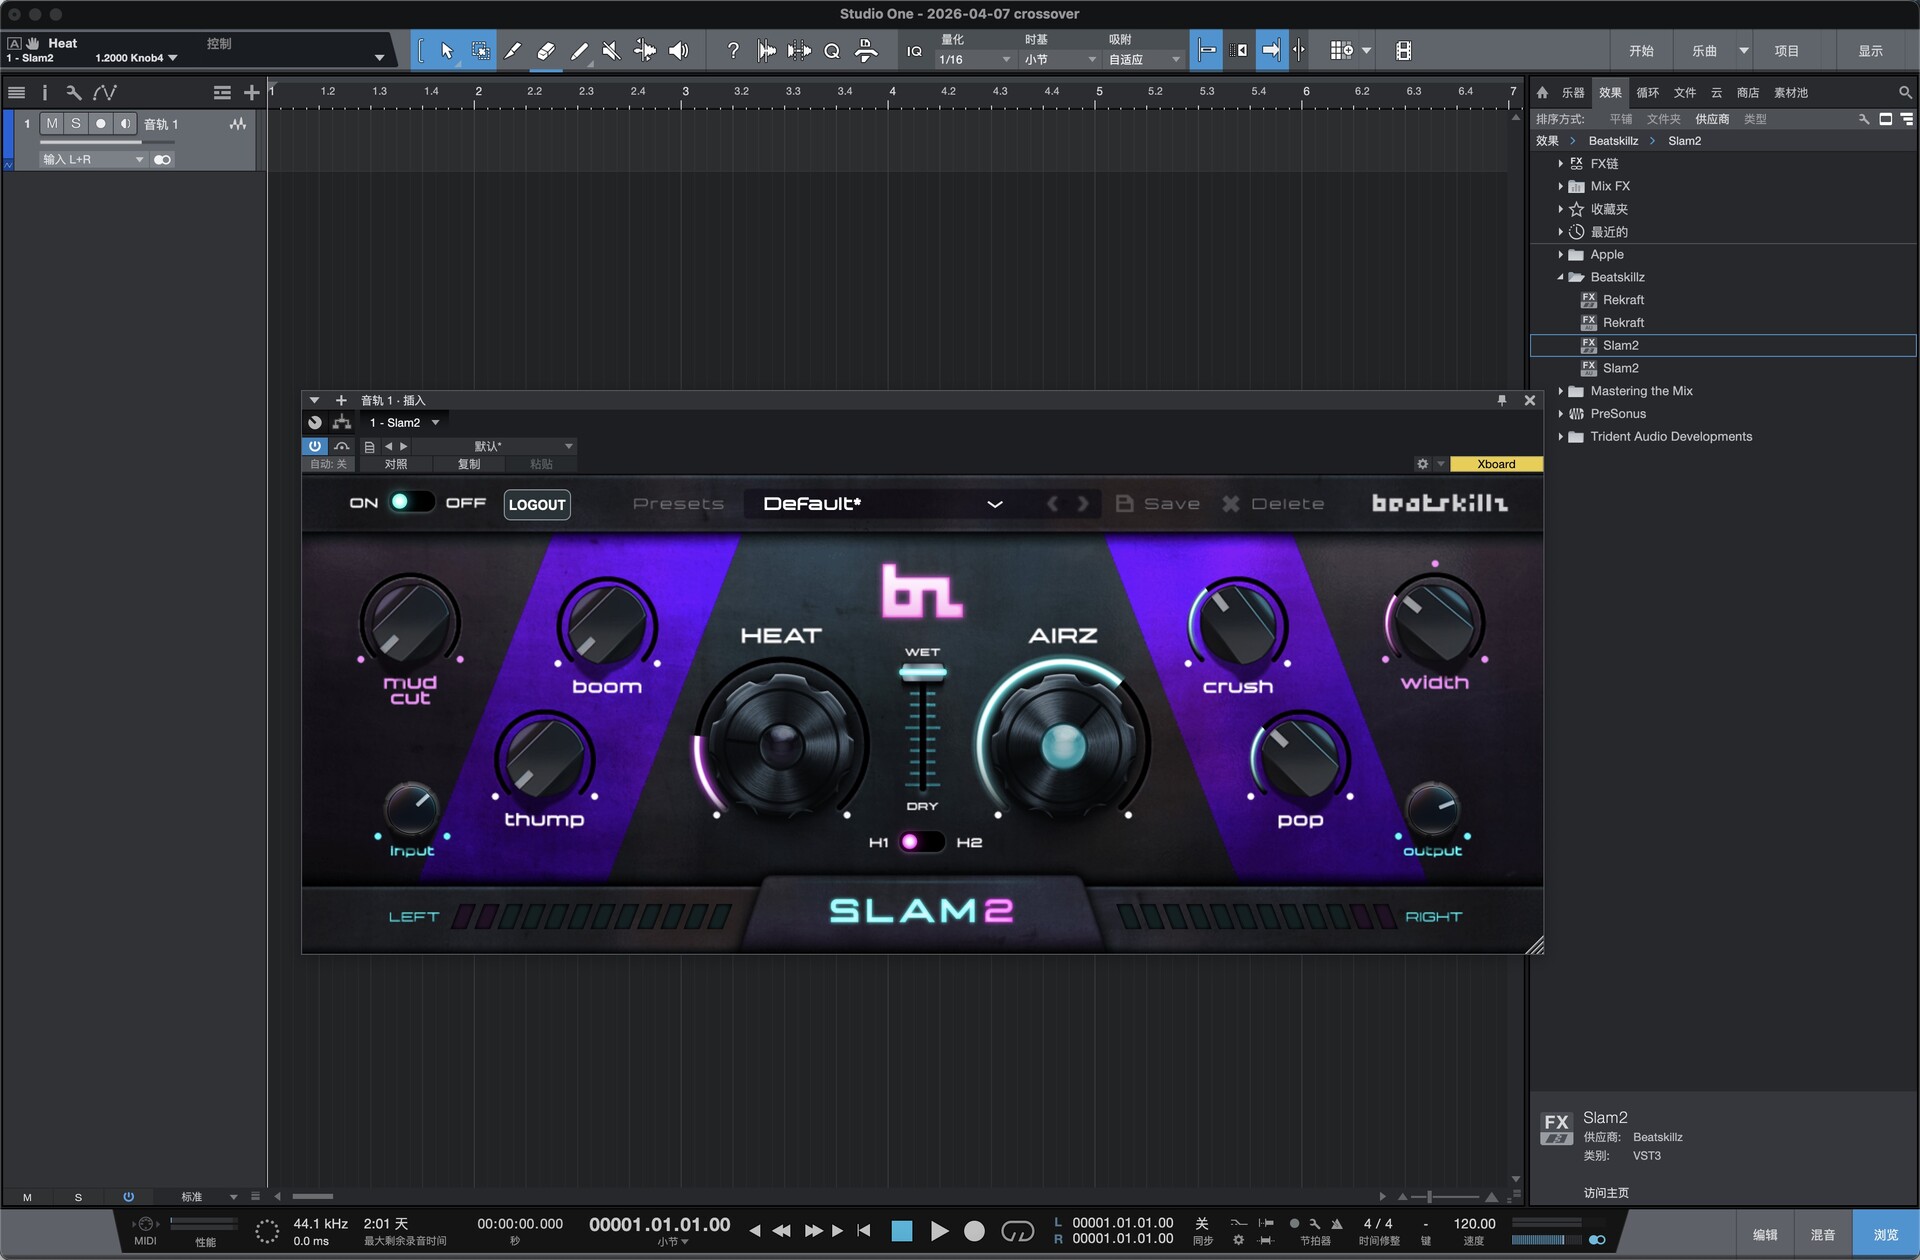1920x1260 pixels.
Task: Search the browser with magnifier icon
Action: (1905, 93)
